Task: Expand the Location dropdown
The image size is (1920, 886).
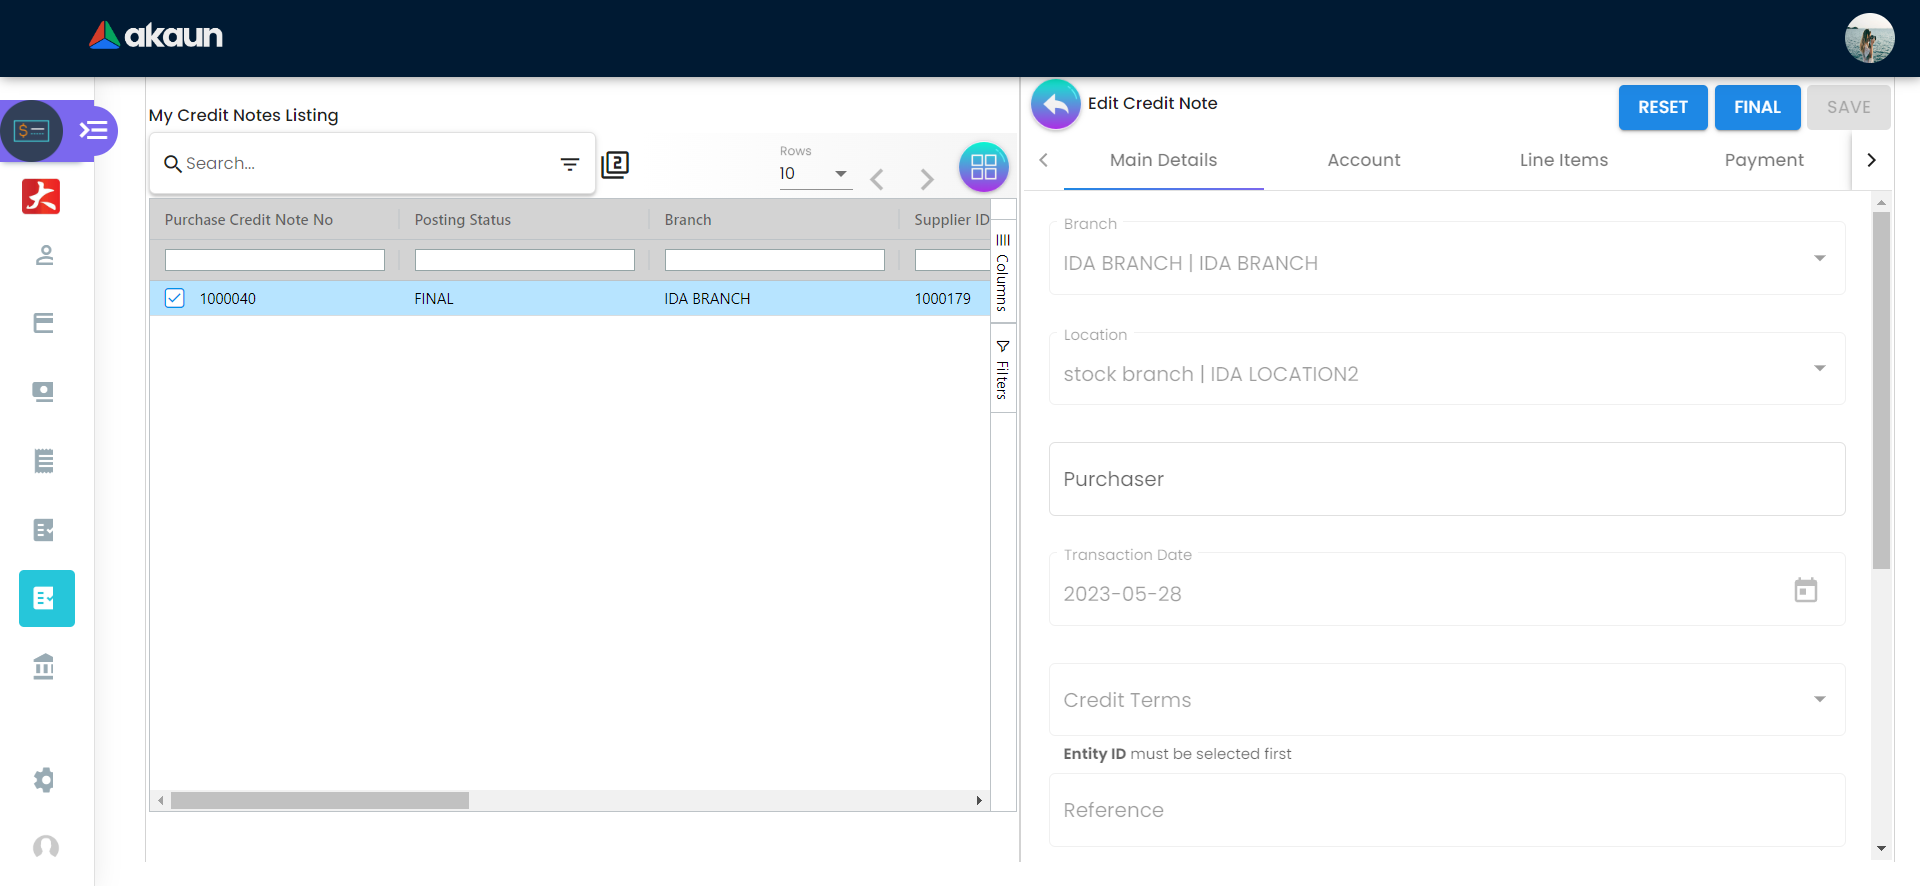Action: tap(1819, 369)
